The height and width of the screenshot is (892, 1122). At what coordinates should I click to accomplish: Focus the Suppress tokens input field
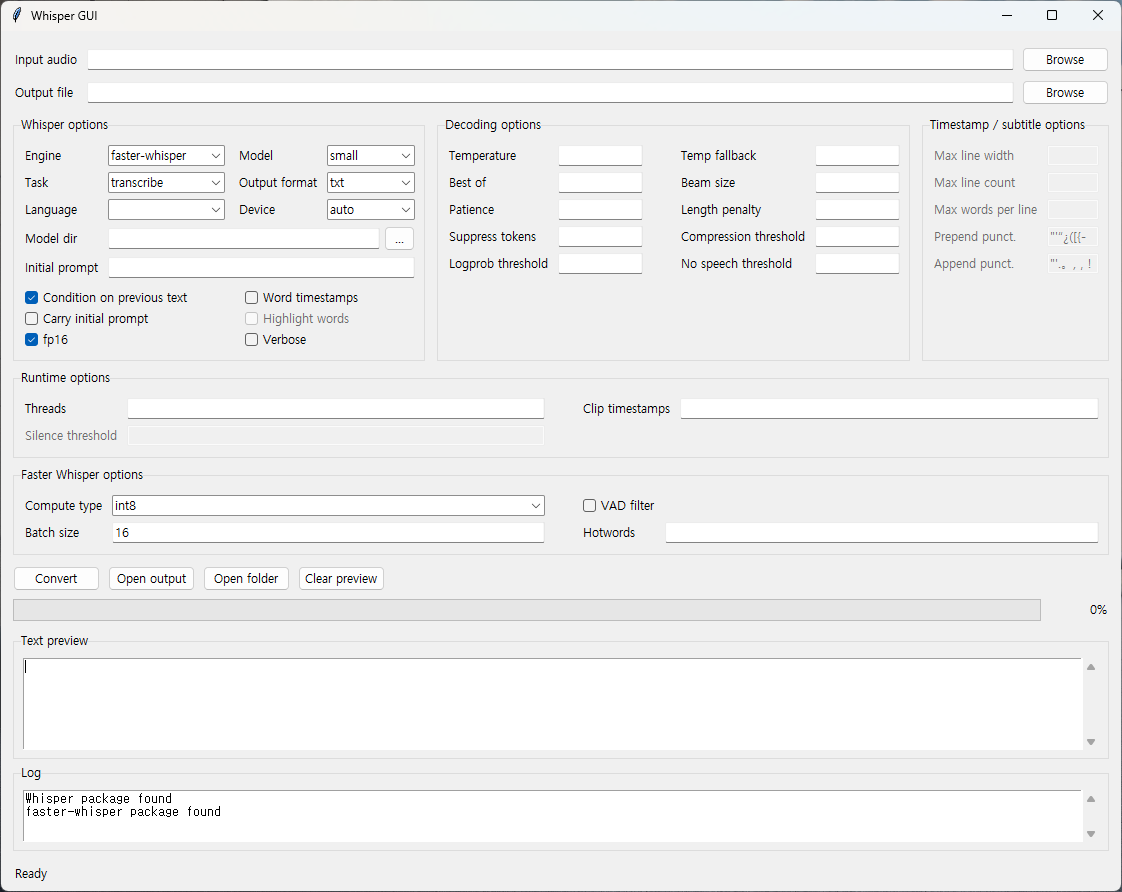600,237
